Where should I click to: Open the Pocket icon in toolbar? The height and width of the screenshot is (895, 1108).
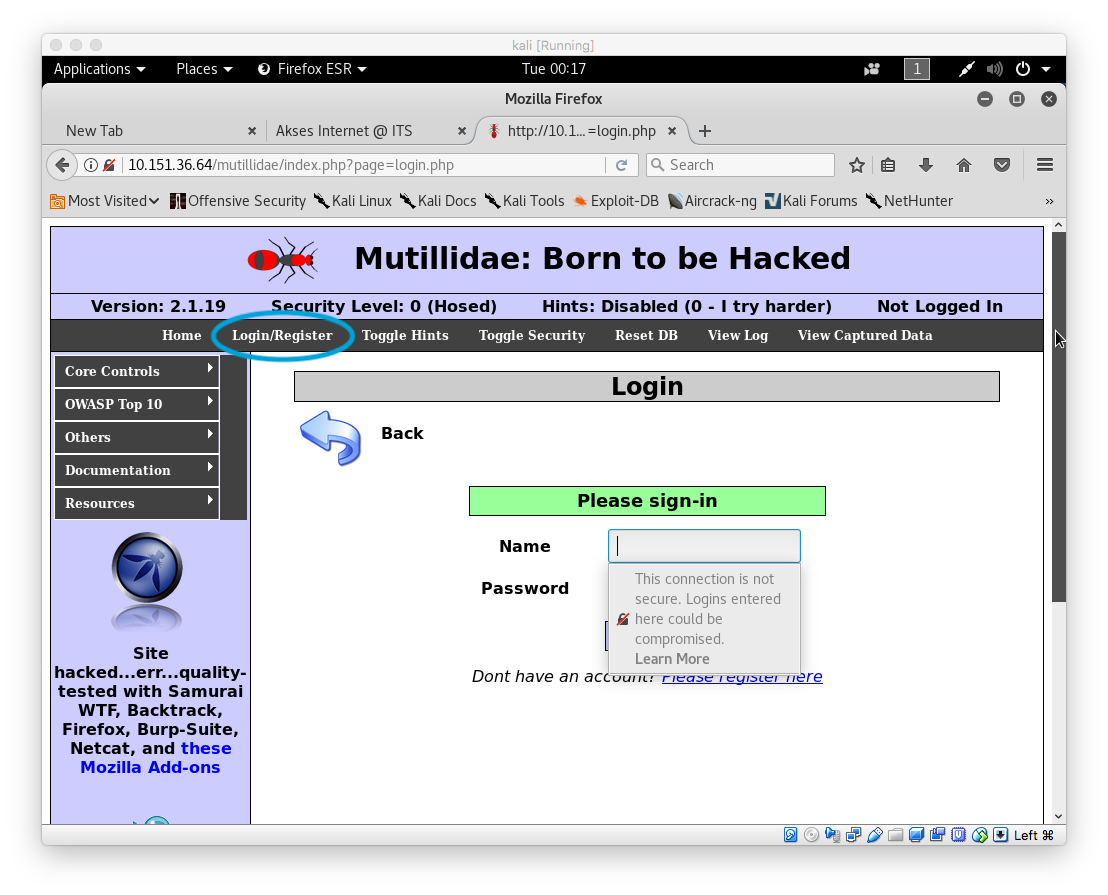(1001, 165)
